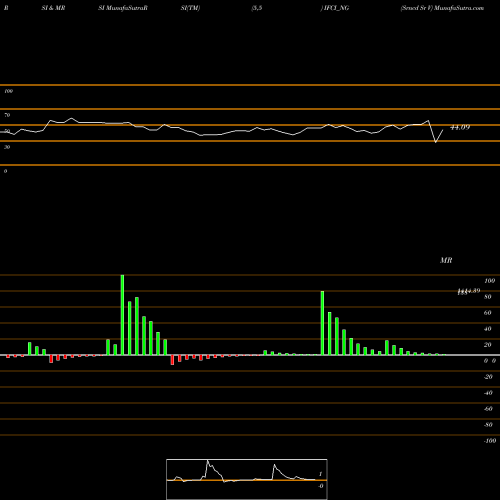500x500 pixels.
Task: Click the RSI value 44.09 label
Action: (460, 127)
